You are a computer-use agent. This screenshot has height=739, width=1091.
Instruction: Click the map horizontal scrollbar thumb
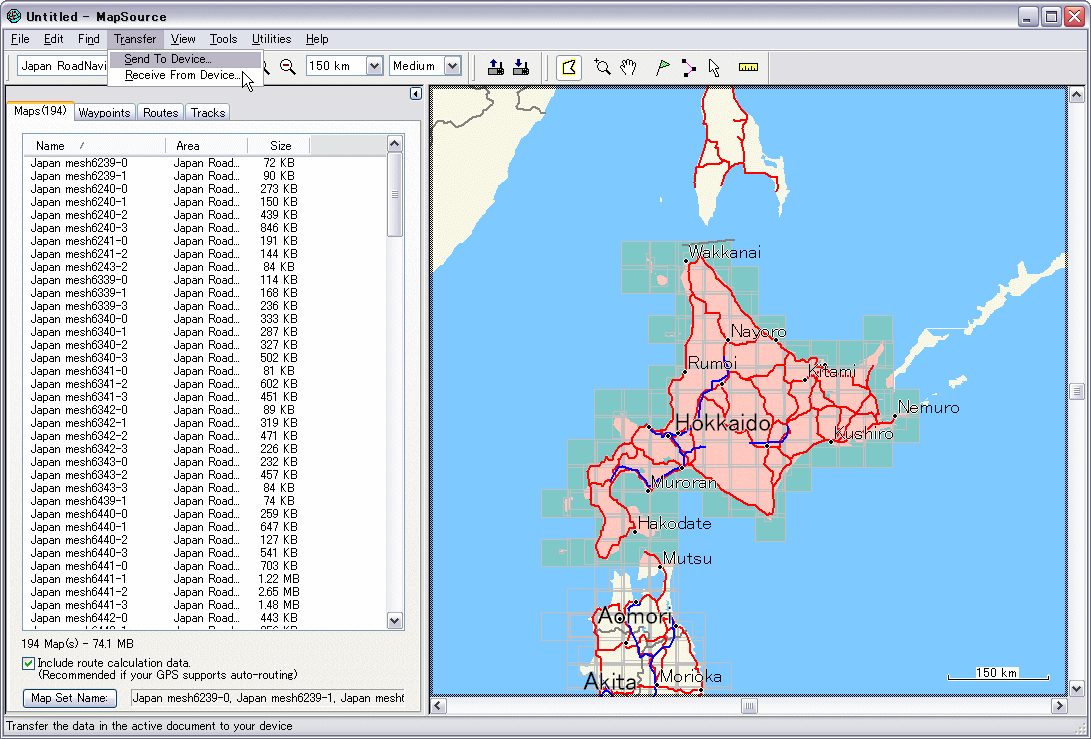[749, 706]
